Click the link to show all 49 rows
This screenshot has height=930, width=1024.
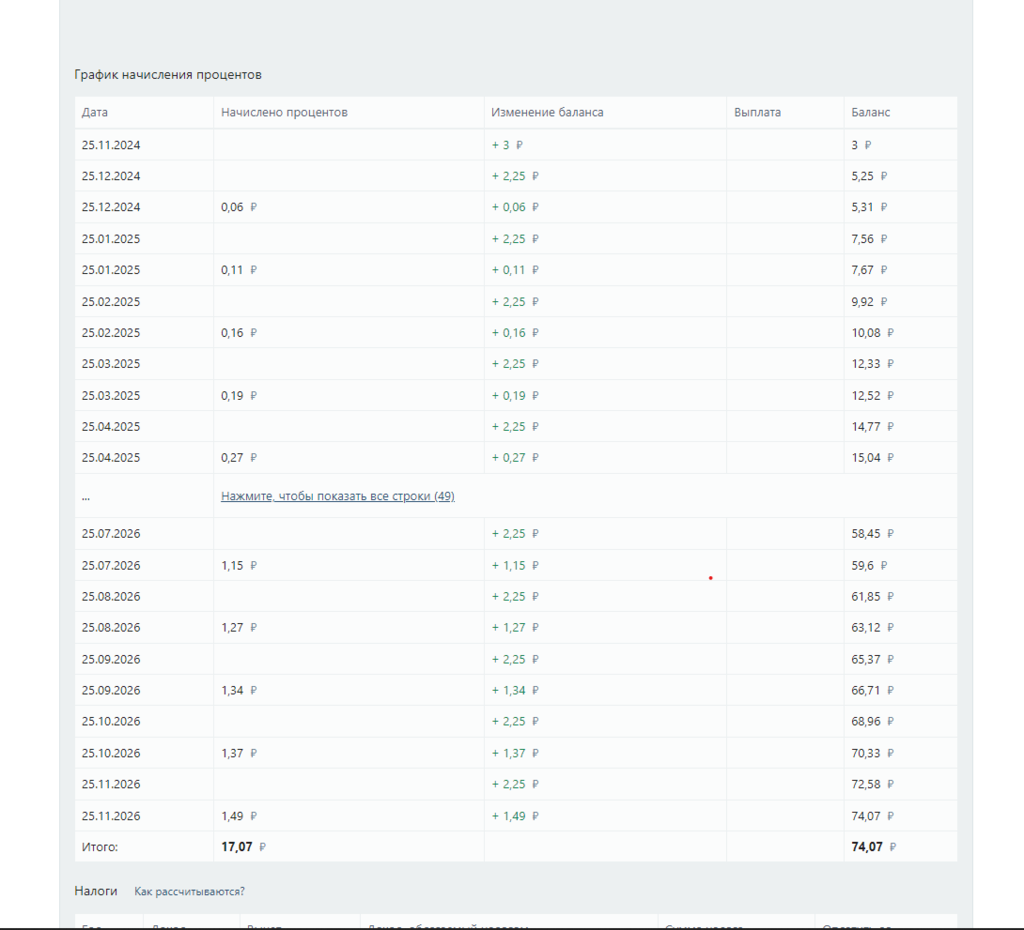(x=337, y=496)
